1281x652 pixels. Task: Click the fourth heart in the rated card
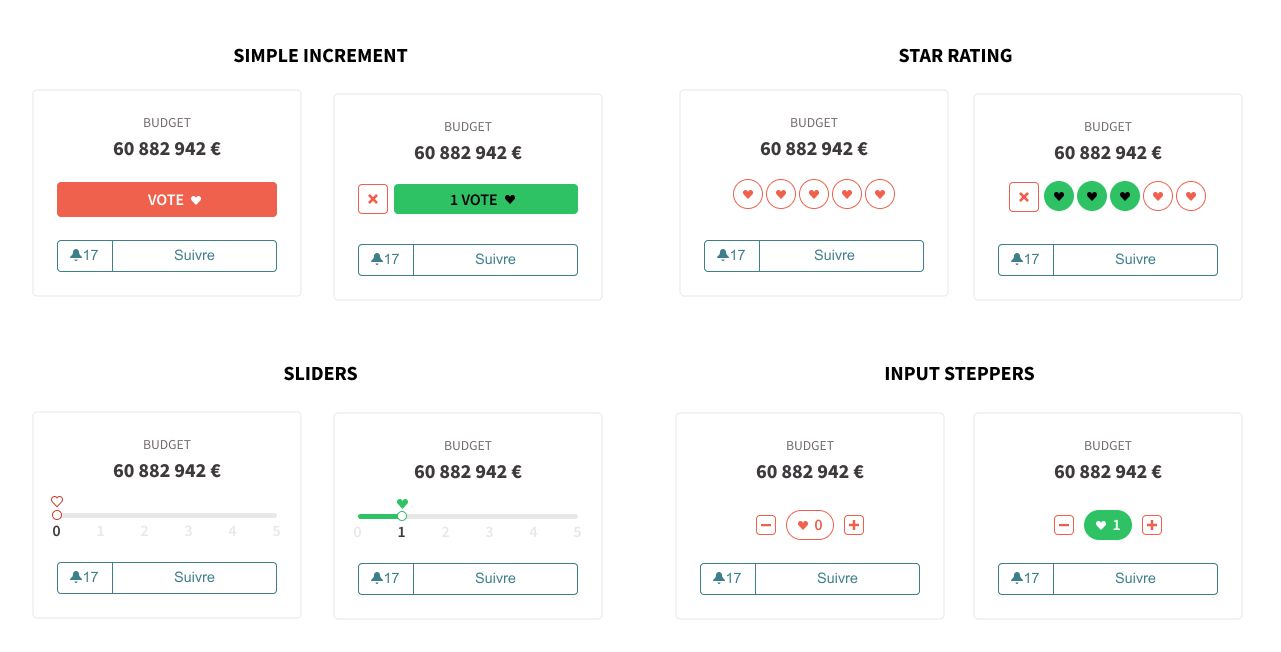1158,196
